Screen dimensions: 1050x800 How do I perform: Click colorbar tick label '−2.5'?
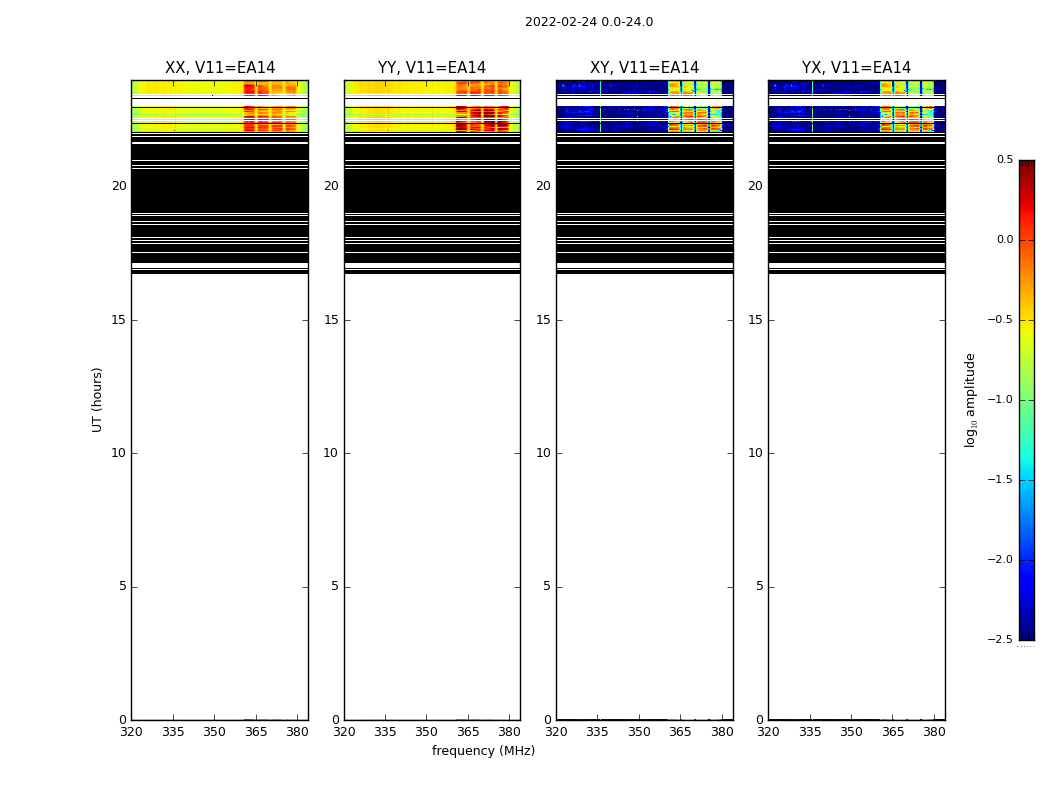pyautogui.click(x=1000, y=639)
